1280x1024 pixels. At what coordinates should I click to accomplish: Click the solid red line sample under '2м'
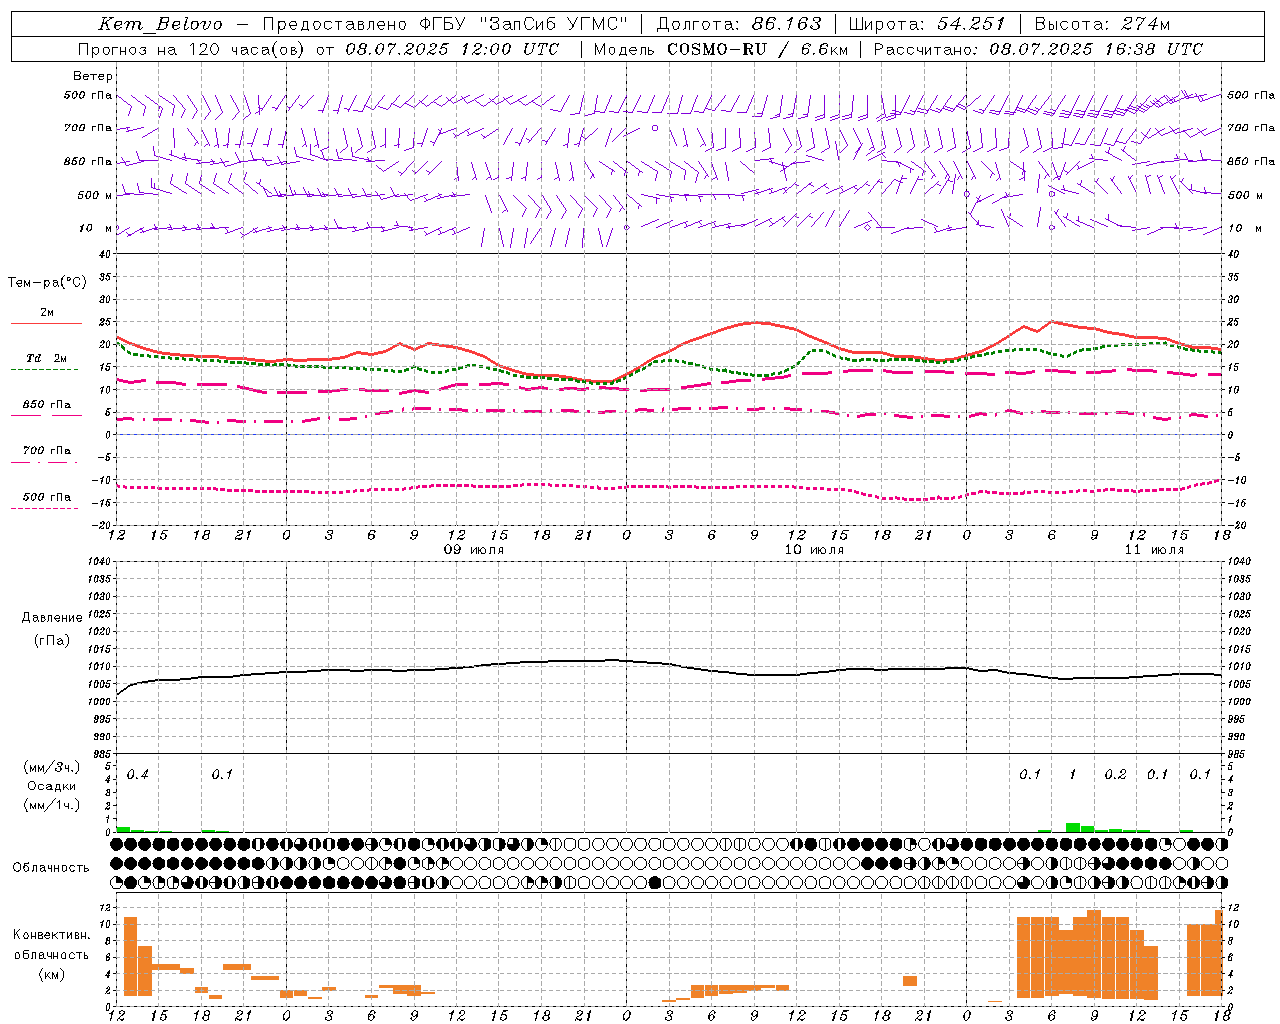(x=46, y=324)
